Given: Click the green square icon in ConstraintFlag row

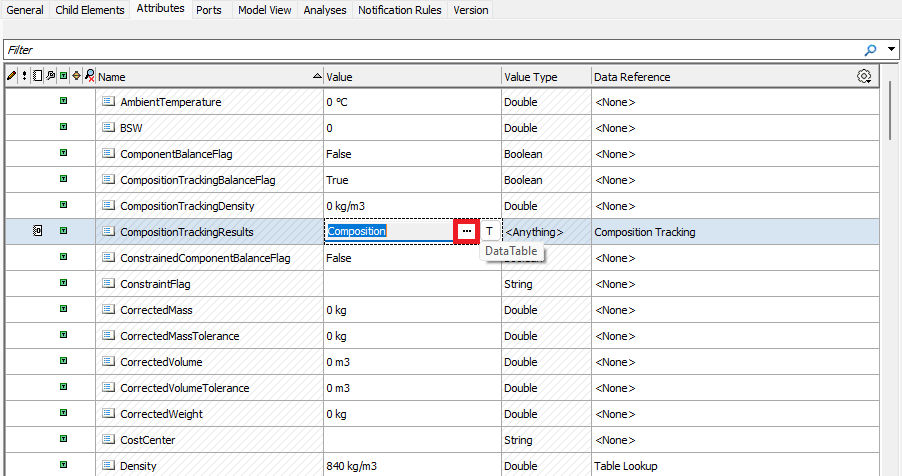Looking at the screenshot, I should click(63, 283).
